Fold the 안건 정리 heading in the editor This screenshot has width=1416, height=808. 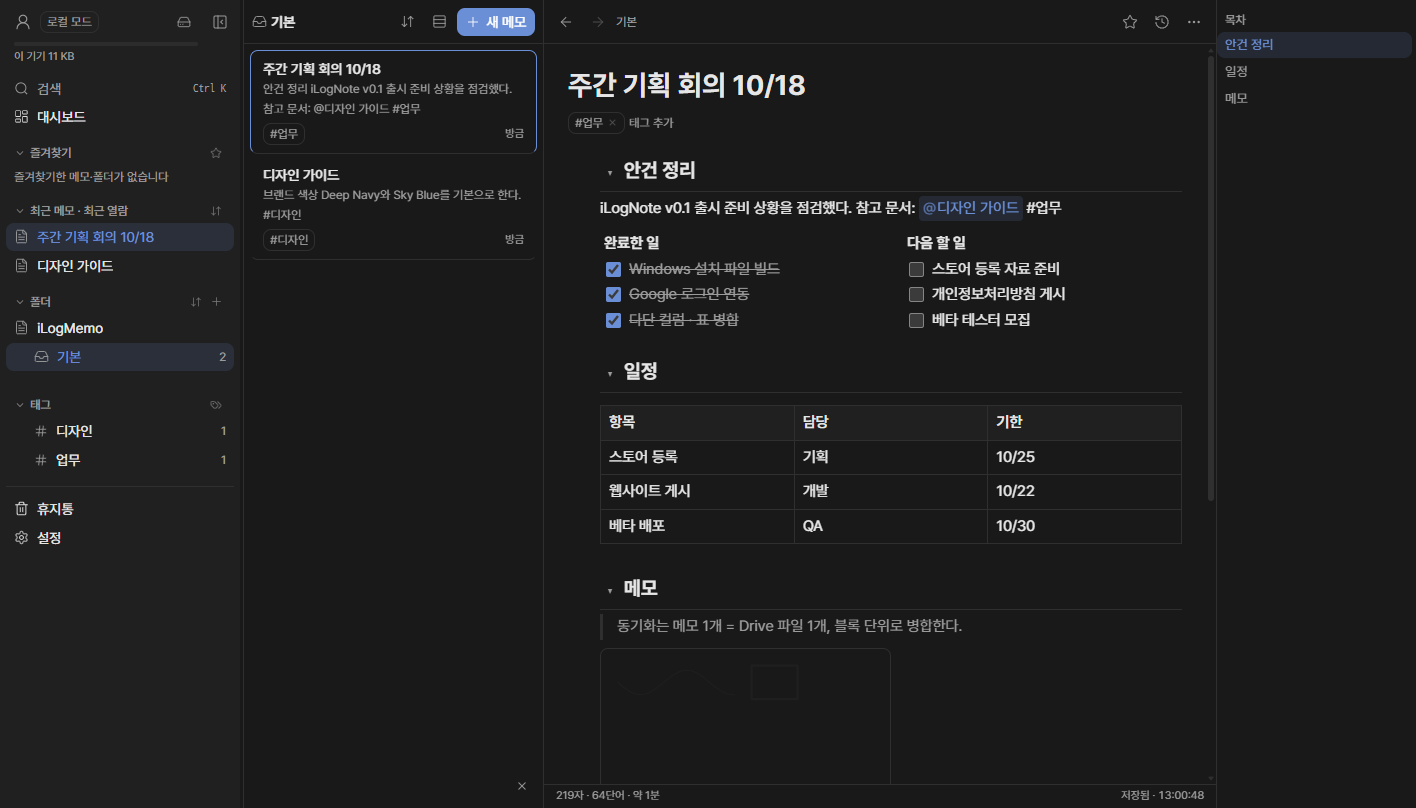point(610,173)
